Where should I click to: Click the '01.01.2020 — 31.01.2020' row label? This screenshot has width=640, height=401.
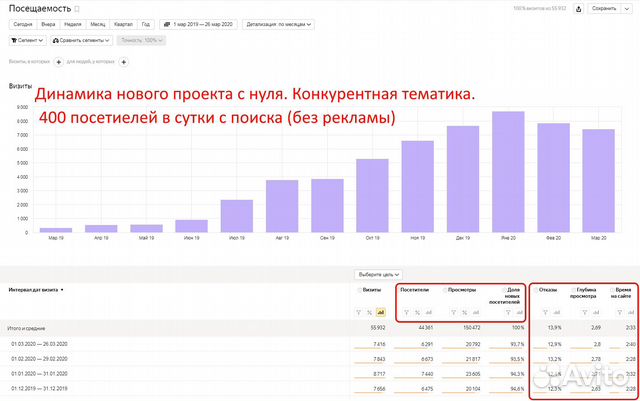tap(39, 374)
